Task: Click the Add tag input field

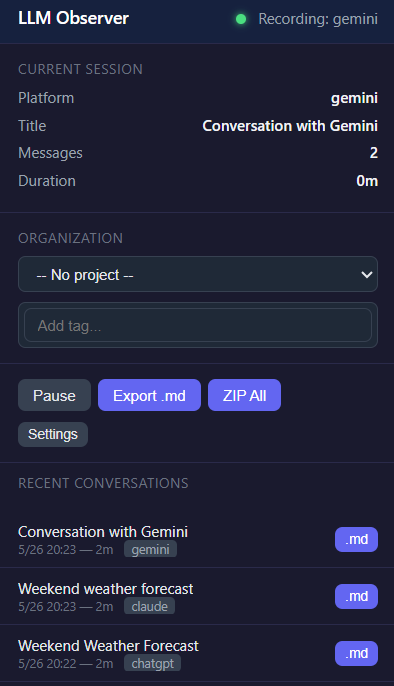Action: [x=198, y=325]
